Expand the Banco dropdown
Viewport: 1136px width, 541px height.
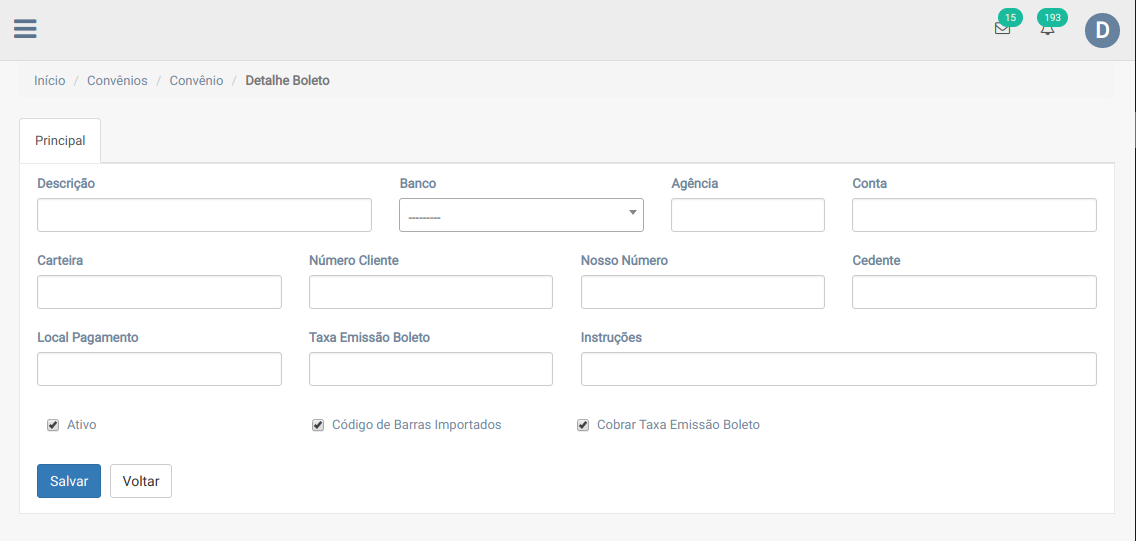[x=521, y=215]
